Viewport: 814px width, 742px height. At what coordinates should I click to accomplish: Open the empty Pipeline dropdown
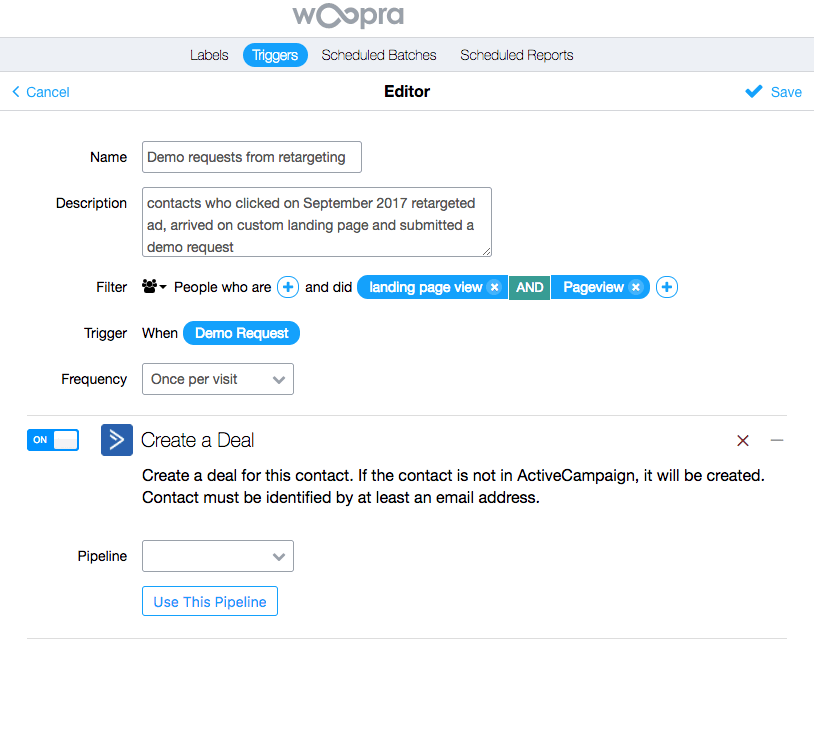click(217, 556)
